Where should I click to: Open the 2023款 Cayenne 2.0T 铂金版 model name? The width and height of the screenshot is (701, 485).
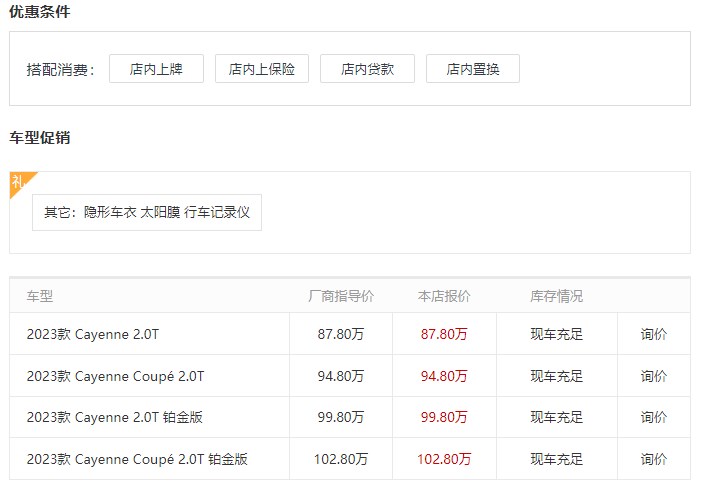click(114, 418)
